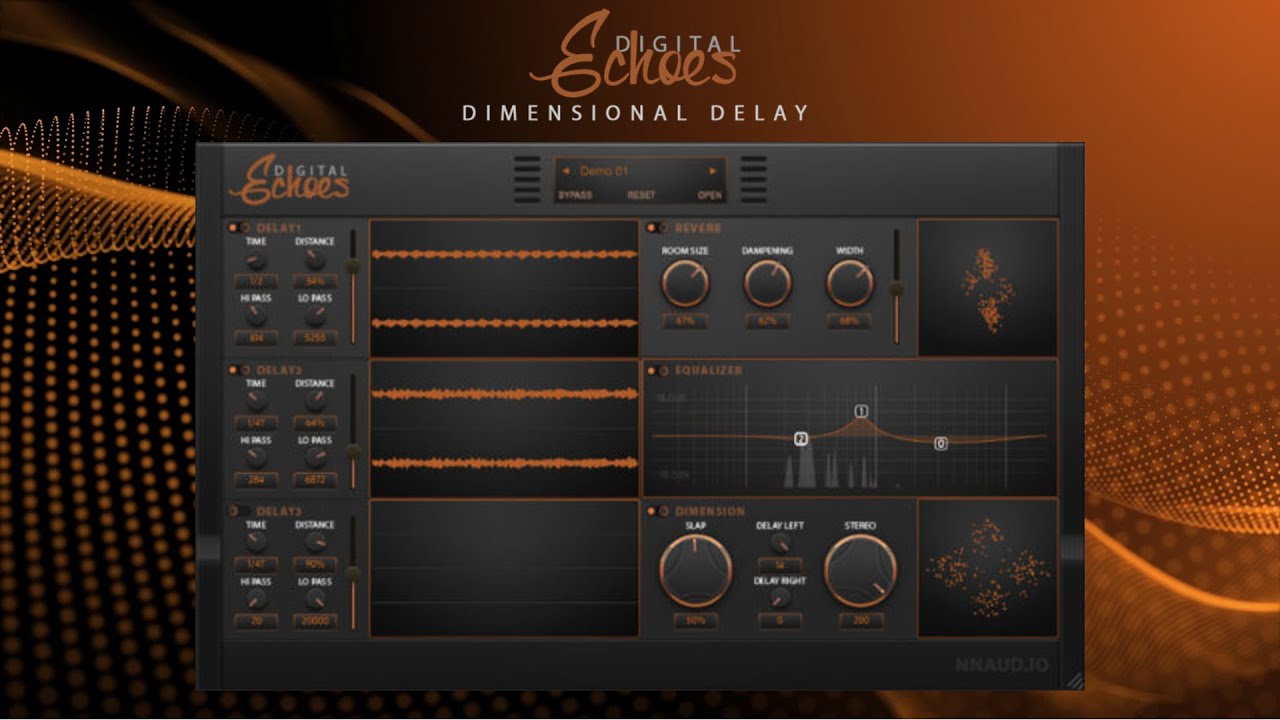Screen dimensions: 1280x720
Task: Click OPEN in the preset panel
Action: pyautogui.click(x=710, y=195)
